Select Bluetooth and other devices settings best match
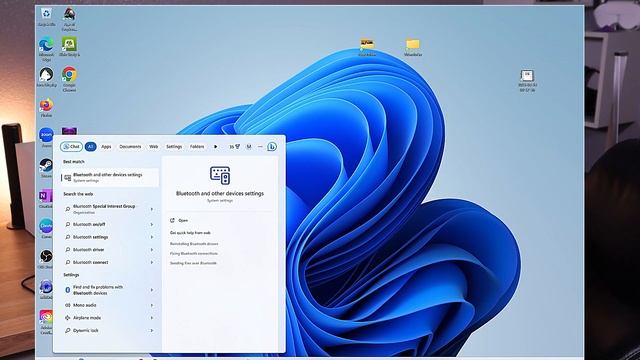 tap(109, 178)
